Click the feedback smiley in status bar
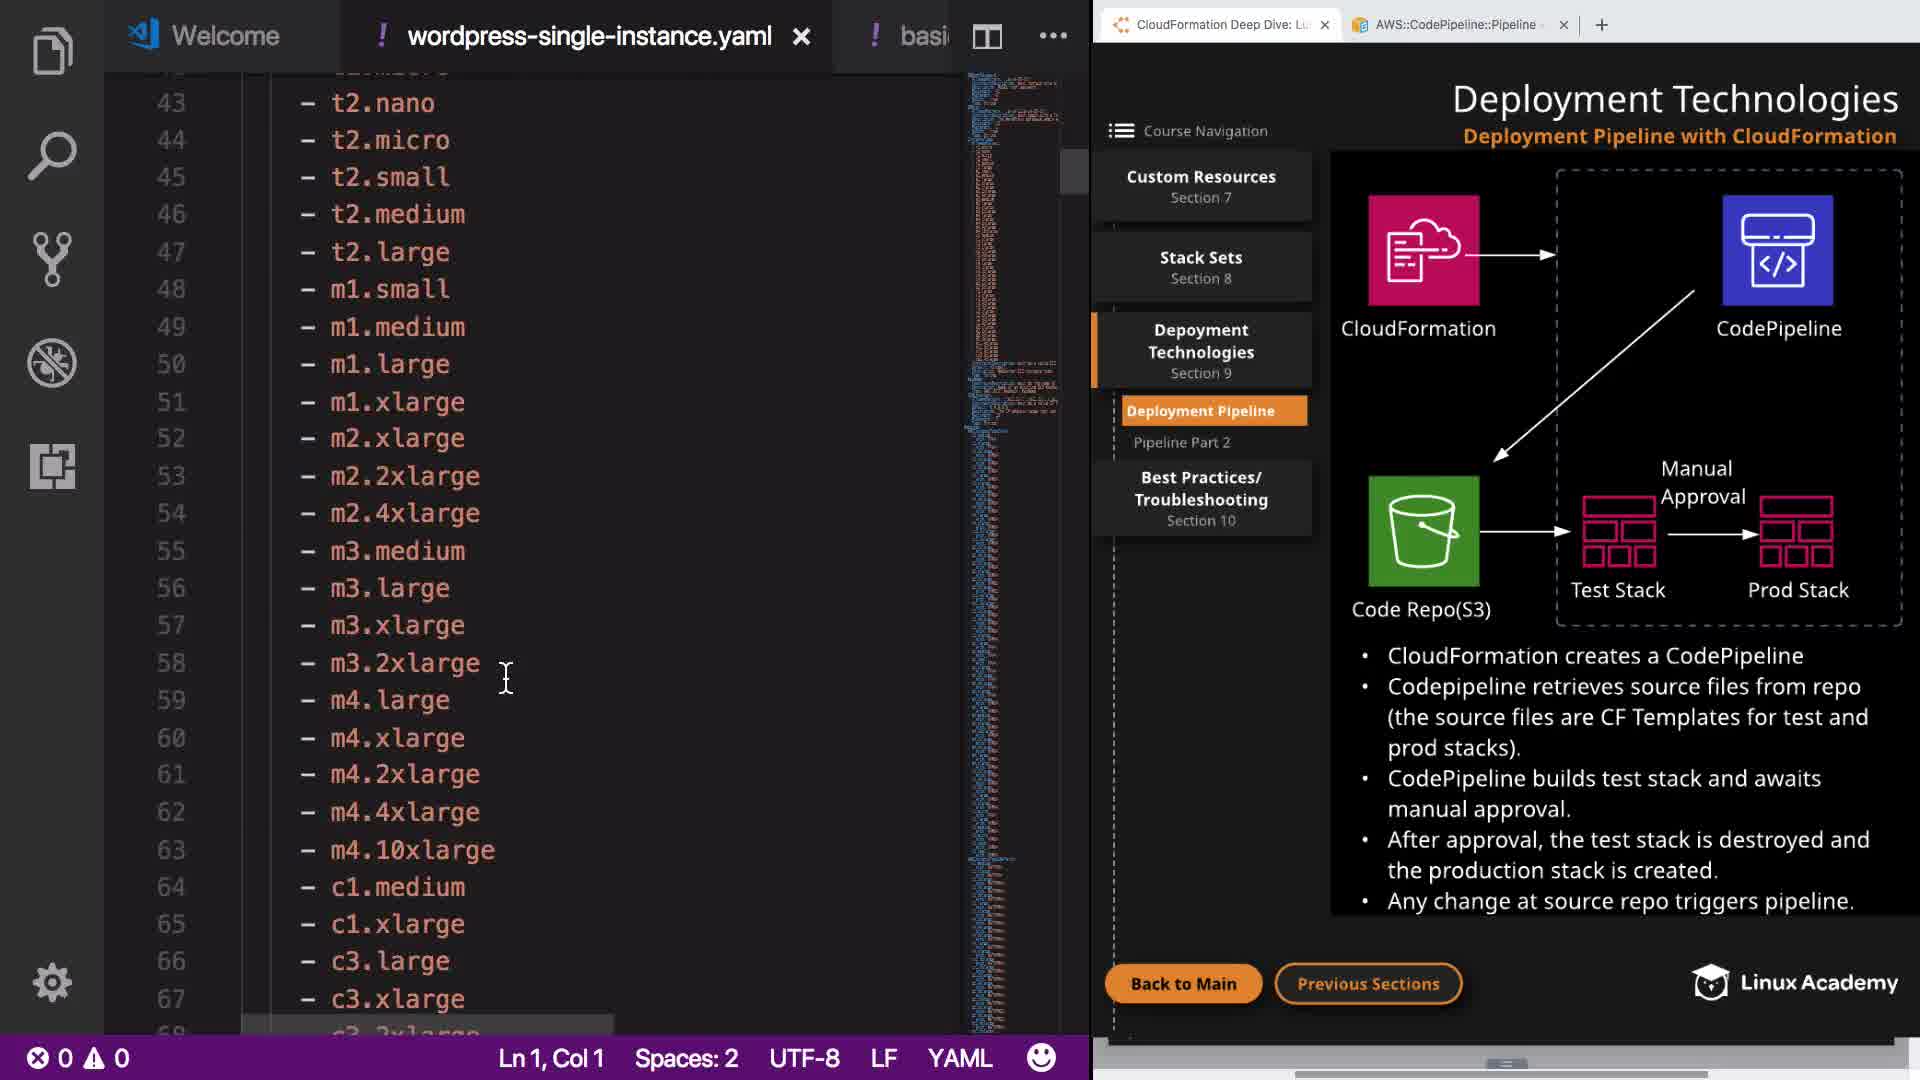This screenshot has width=1920, height=1080. 1041,1058
